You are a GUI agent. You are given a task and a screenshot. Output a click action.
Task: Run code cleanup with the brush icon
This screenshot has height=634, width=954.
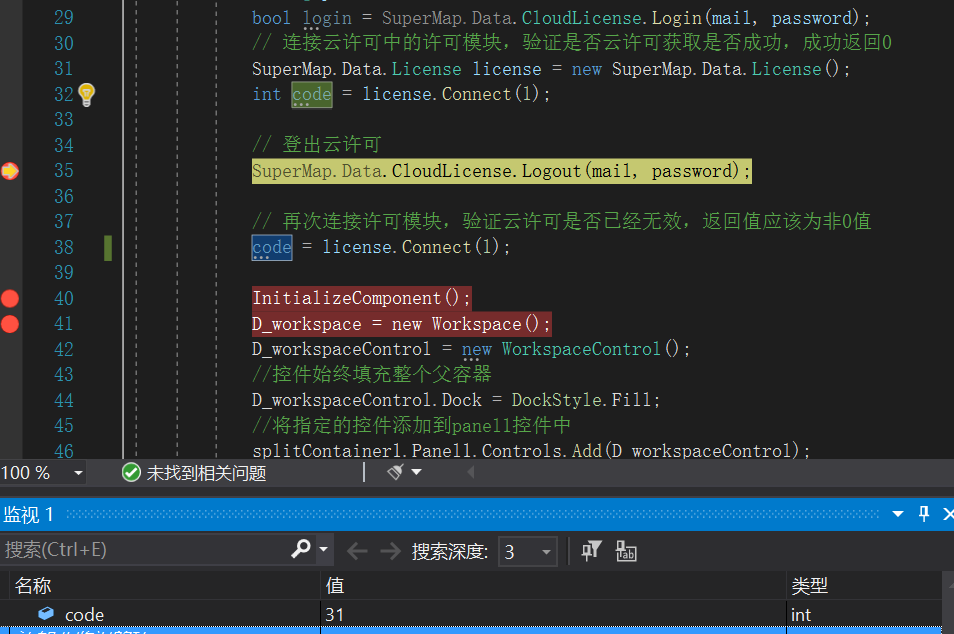(x=395, y=472)
